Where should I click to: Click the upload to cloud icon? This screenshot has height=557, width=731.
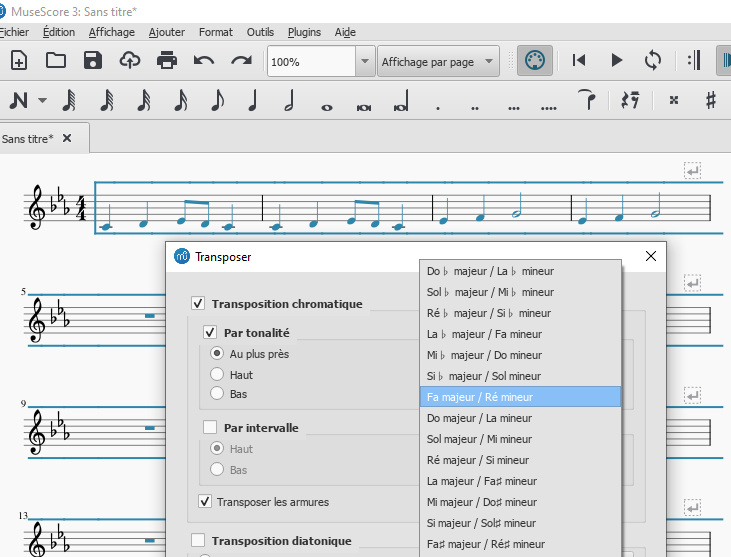(x=130, y=60)
